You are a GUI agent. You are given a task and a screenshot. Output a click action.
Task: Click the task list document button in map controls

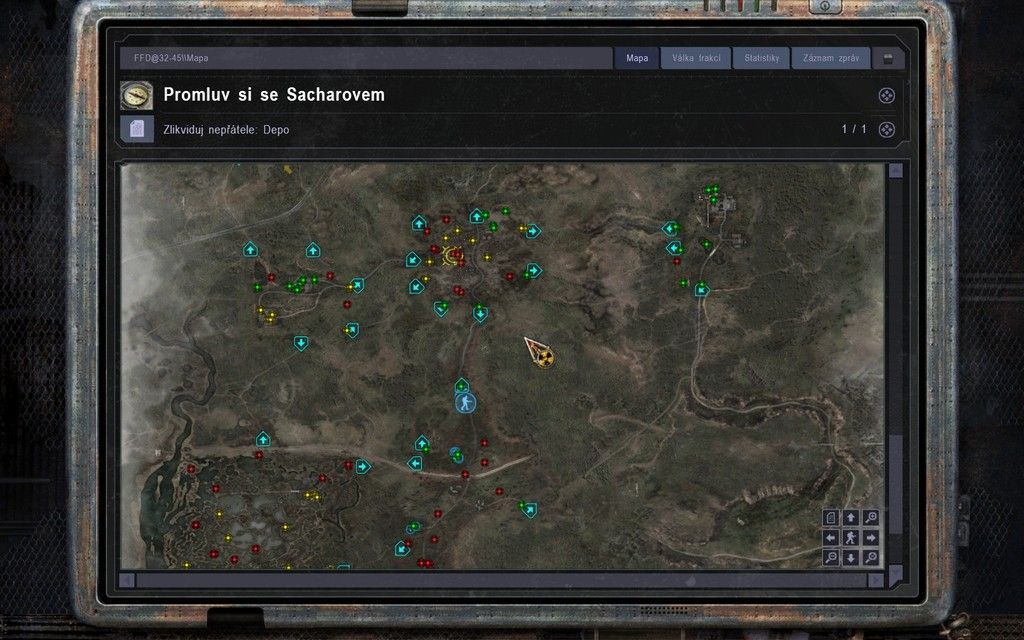831,518
